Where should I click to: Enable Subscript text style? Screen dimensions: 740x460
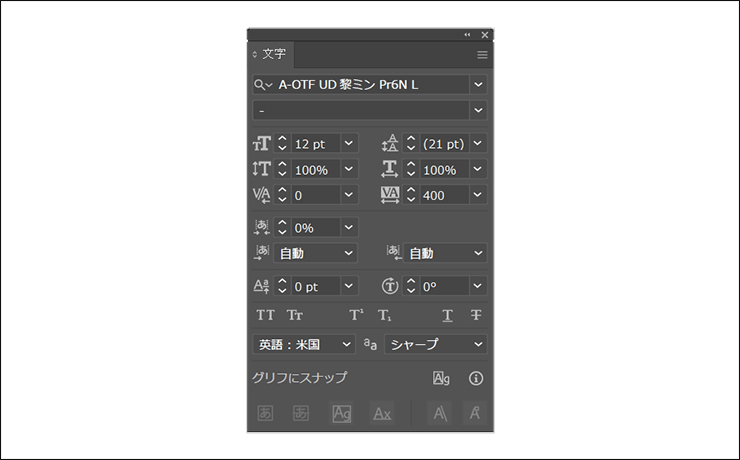tap(384, 315)
